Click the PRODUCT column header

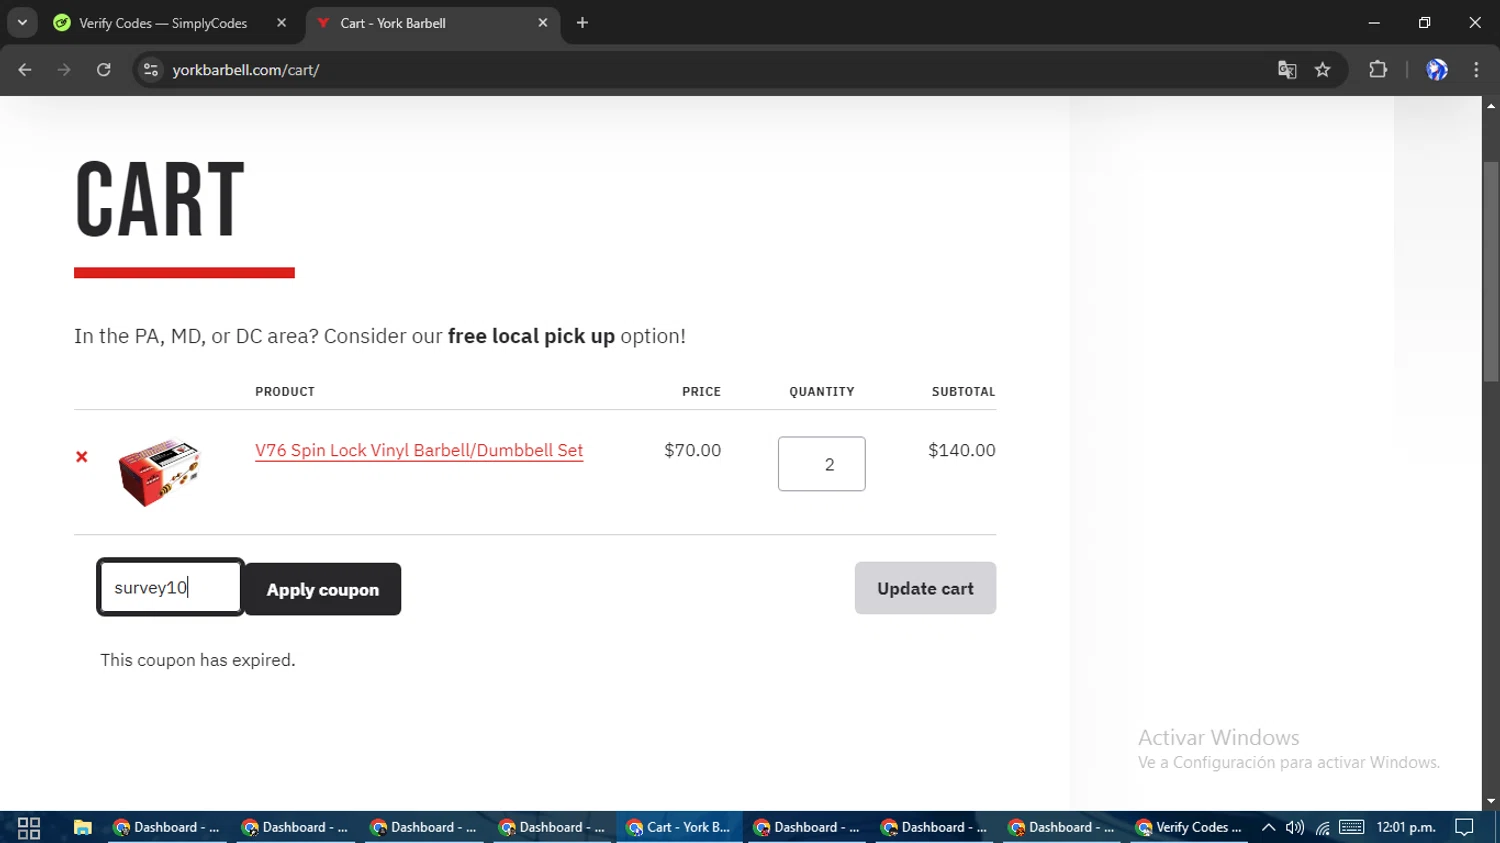tap(285, 391)
